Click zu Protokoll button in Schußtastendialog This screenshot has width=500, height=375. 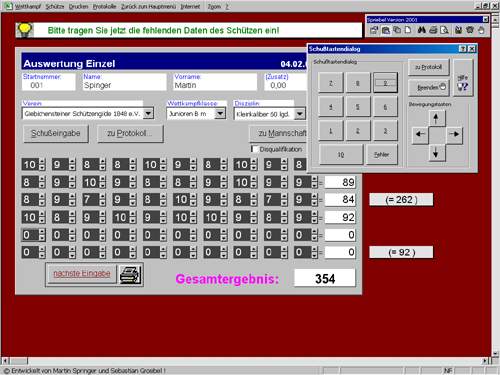[x=429, y=67]
